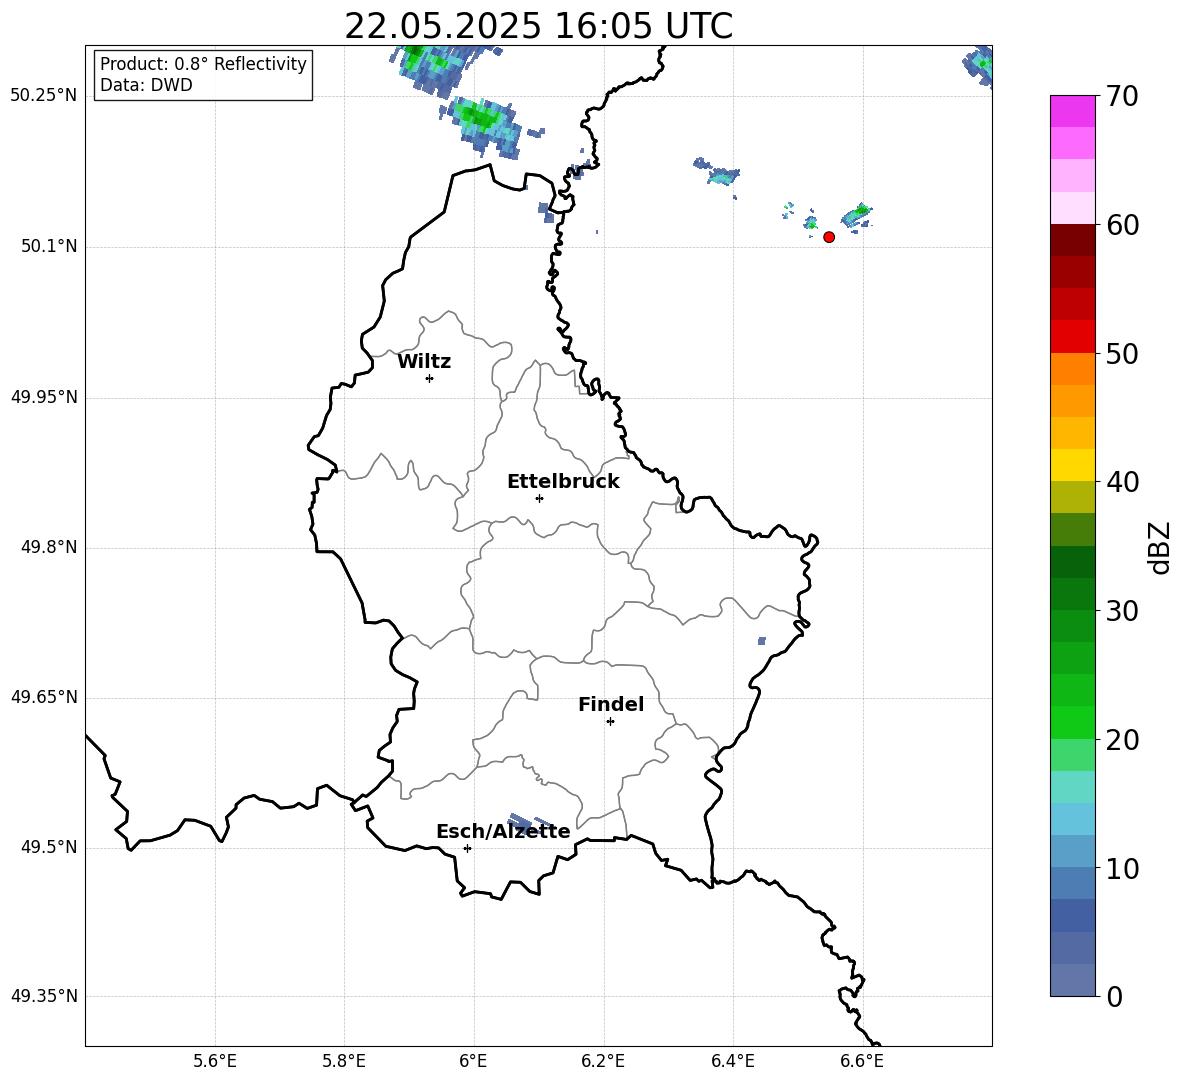Click the 49.65°N latitude label
This screenshot has width=1184, height=1081.
coord(44,696)
